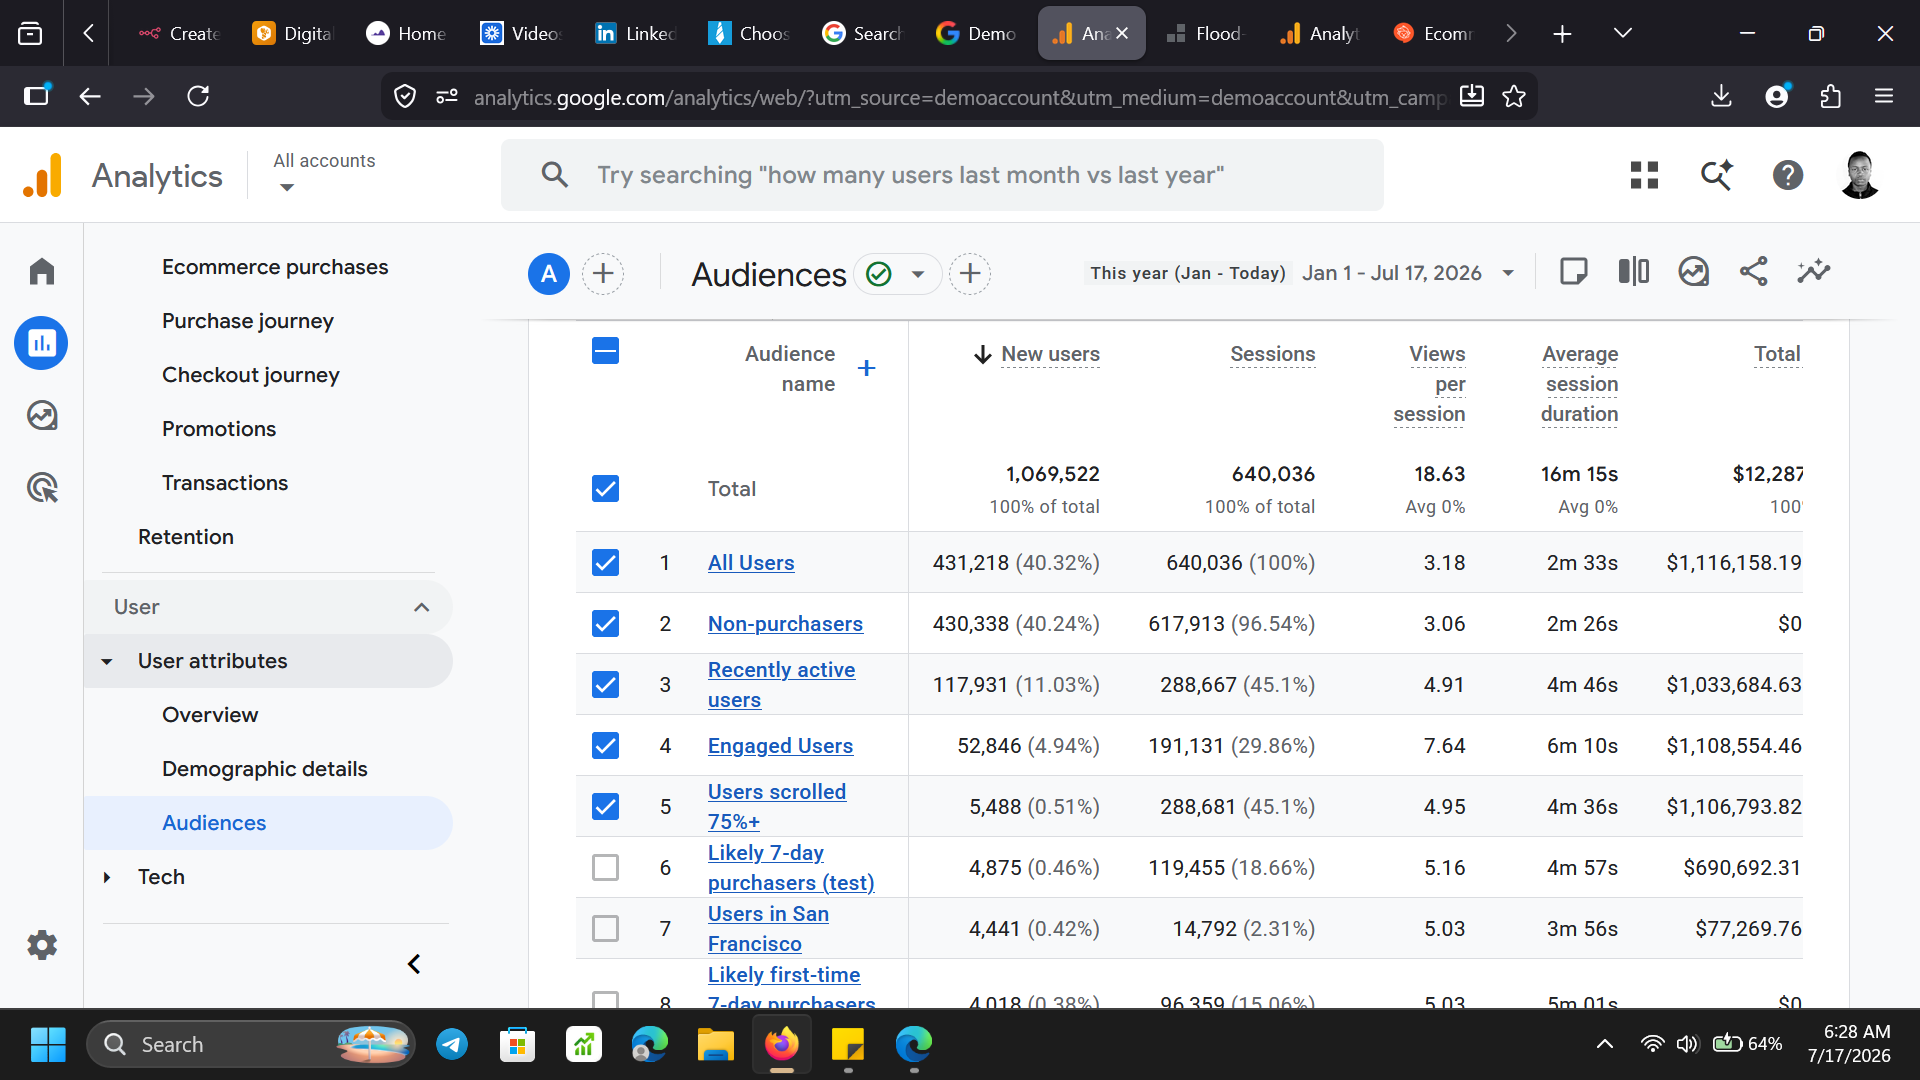Open Admin settings gear icon
The height and width of the screenshot is (1080, 1920).
[42, 944]
